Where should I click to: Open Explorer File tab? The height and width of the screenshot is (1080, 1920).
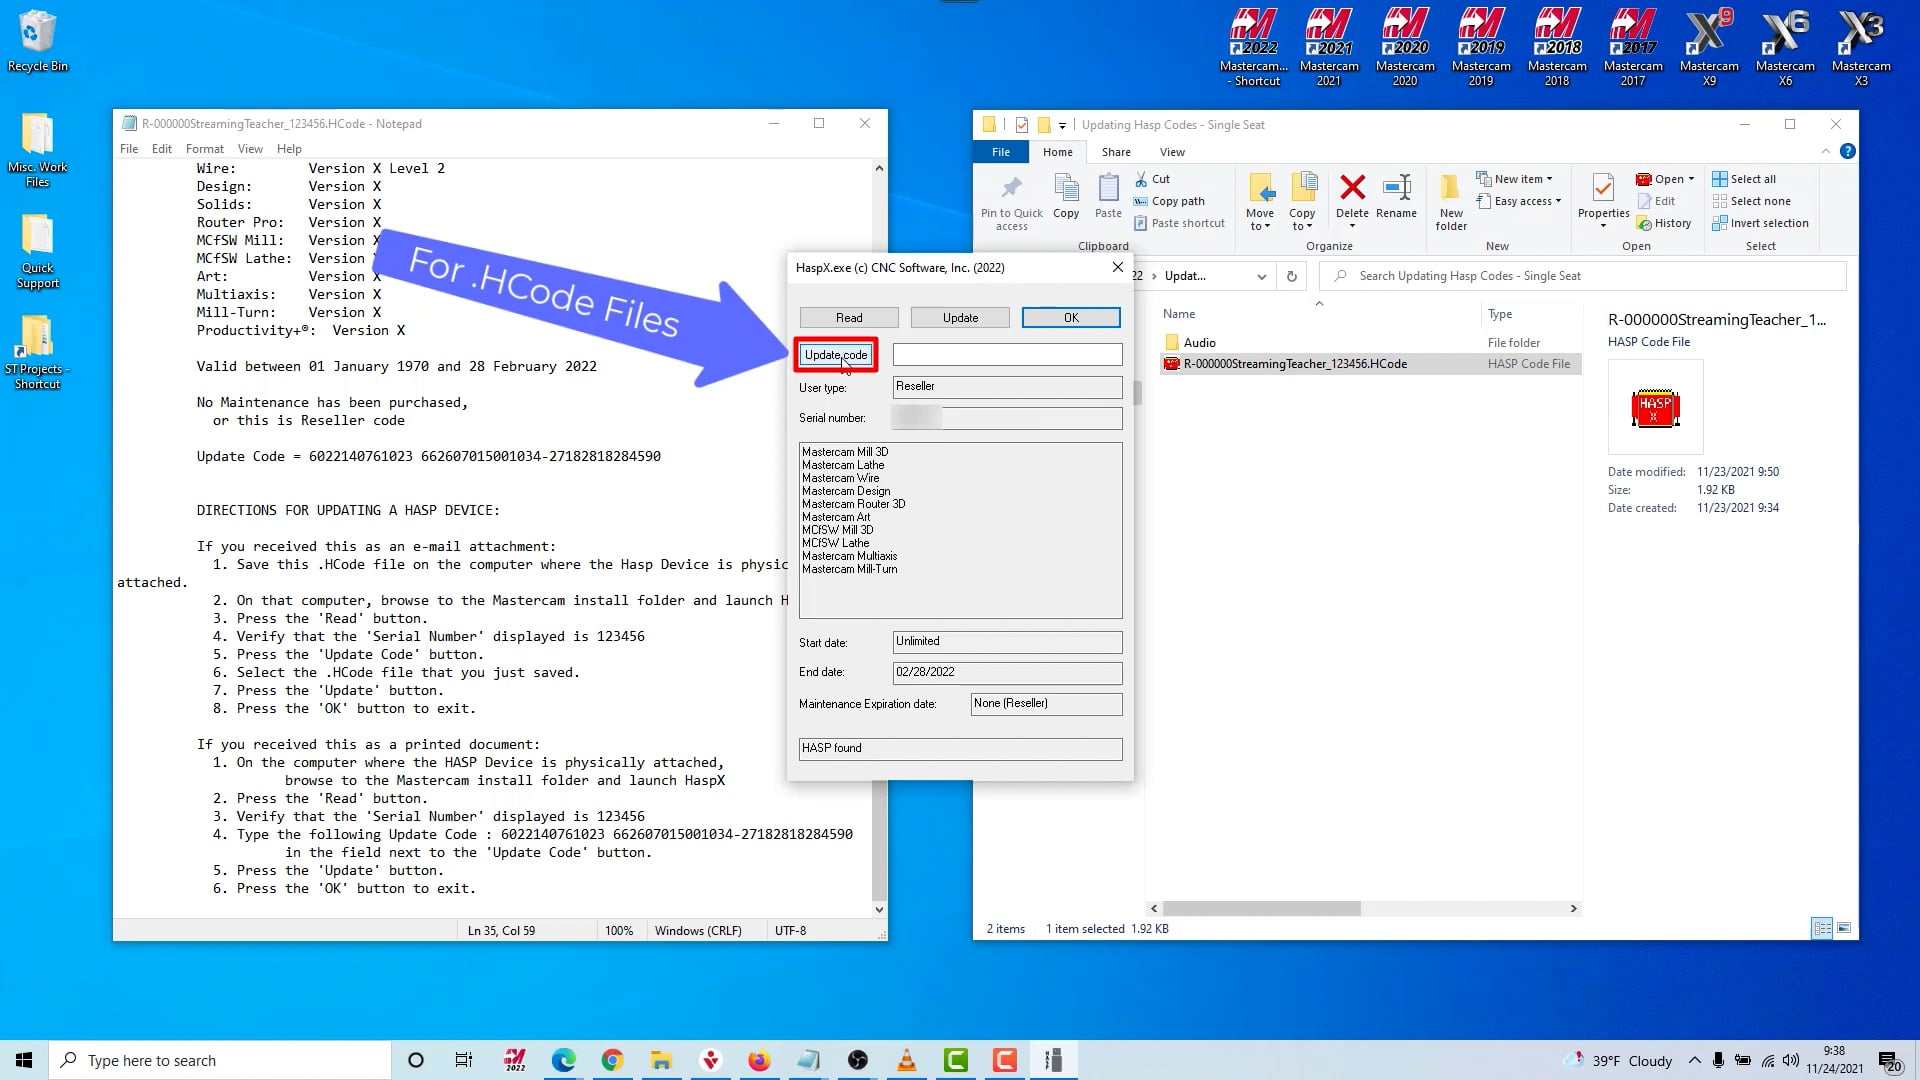click(1001, 152)
